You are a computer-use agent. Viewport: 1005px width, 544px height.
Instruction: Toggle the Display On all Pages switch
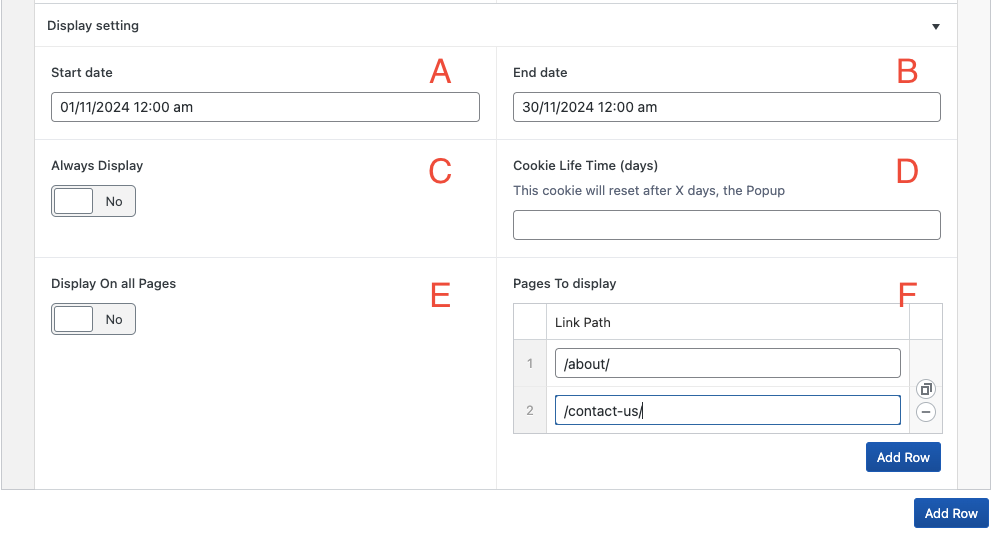click(93, 319)
